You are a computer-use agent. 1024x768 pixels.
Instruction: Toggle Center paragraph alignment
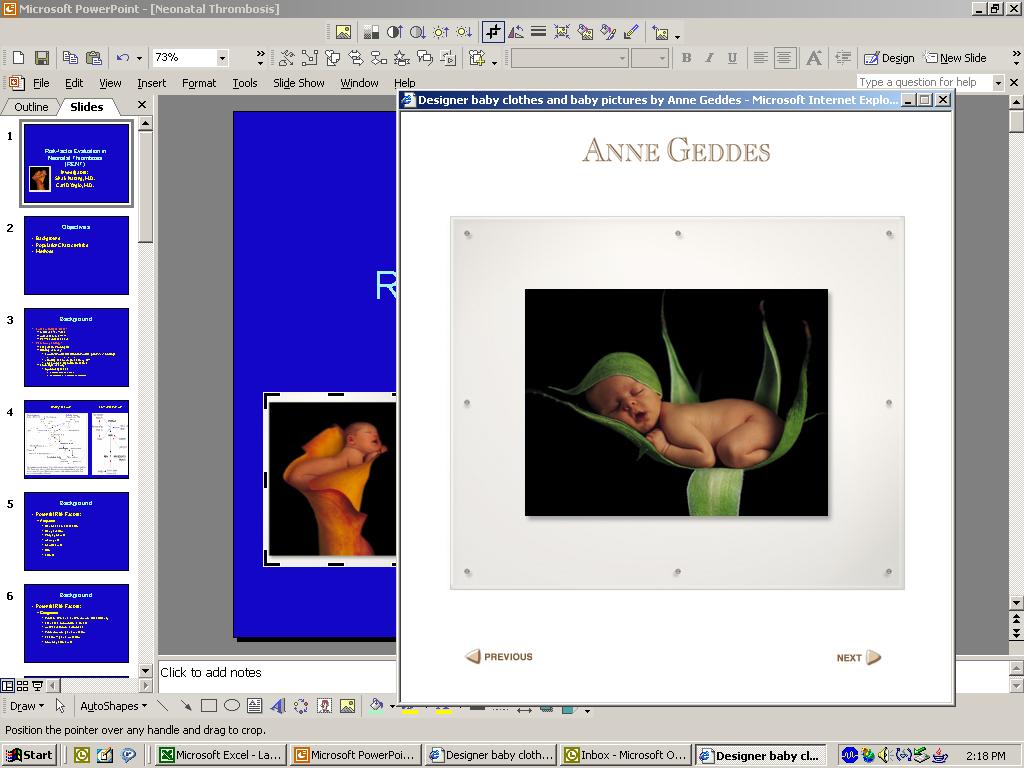[784, 58]
